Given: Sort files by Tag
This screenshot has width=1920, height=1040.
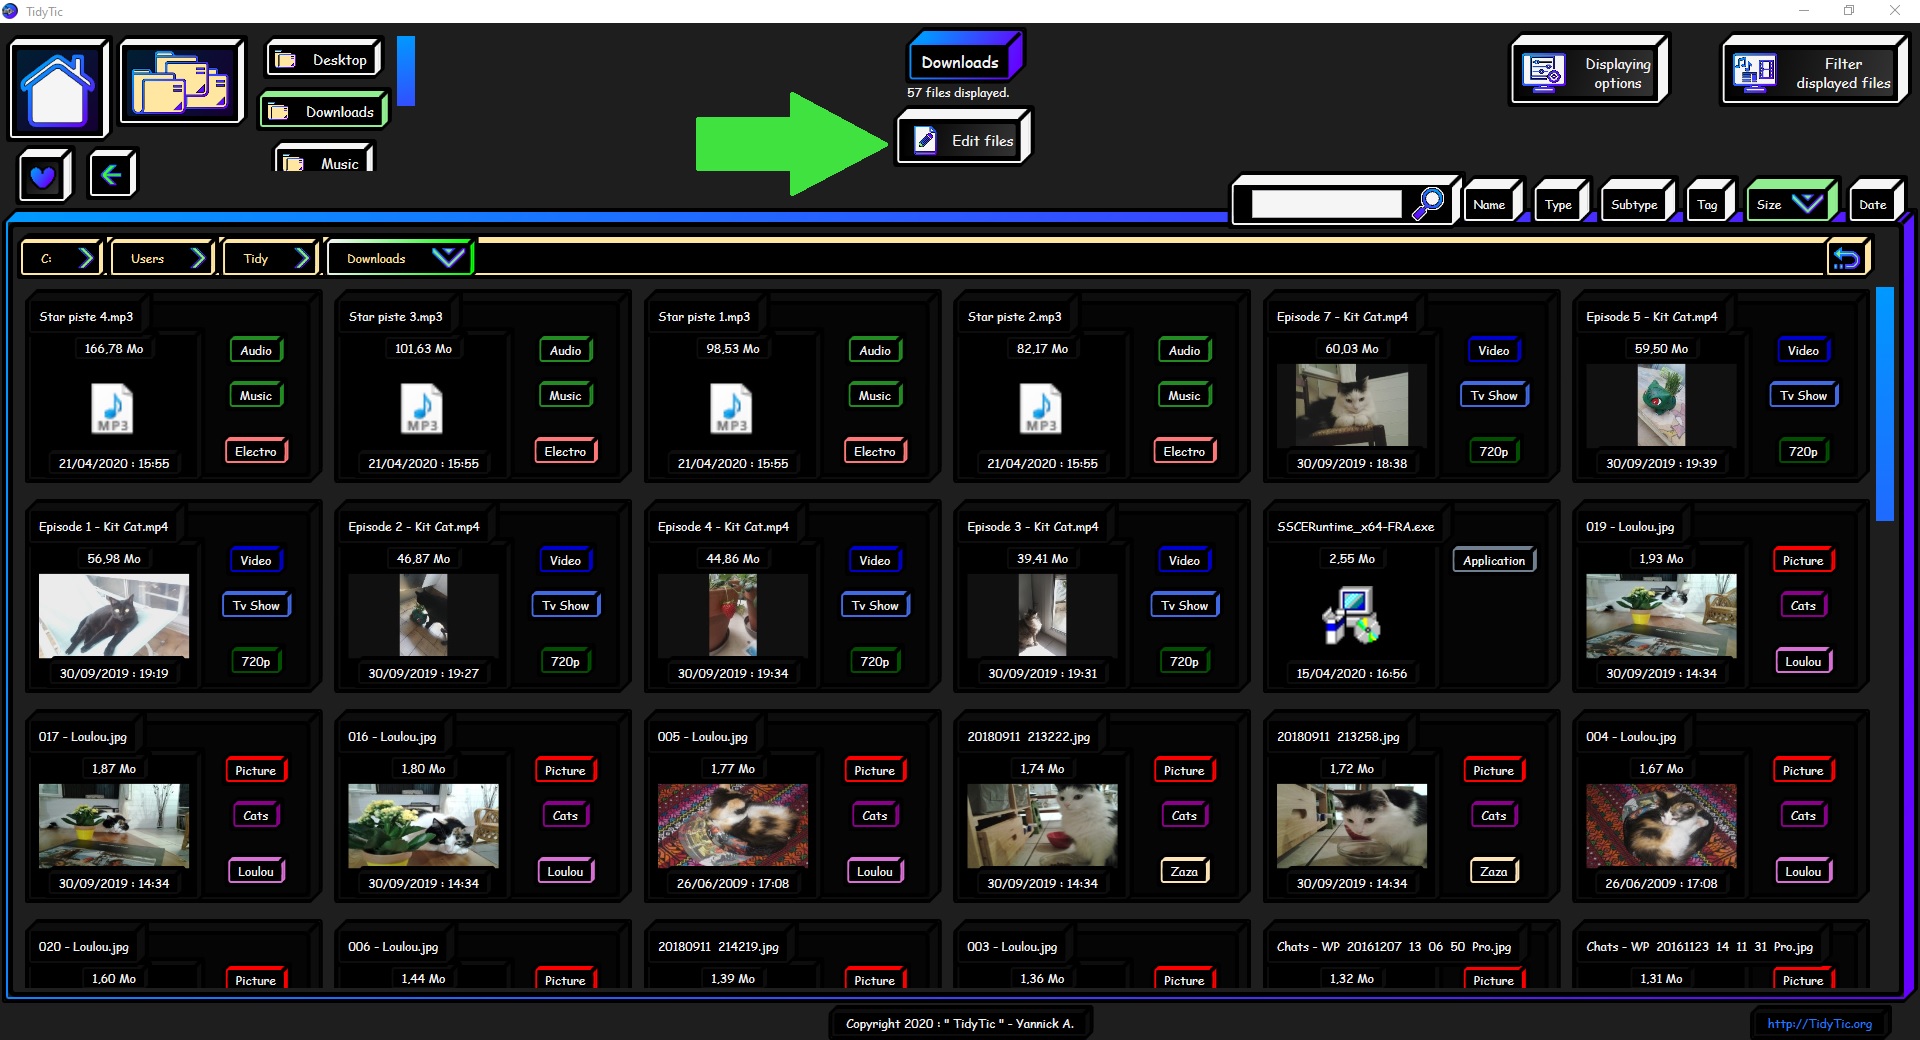Looking at the screenshot, I should click(x=1709, y=204).
